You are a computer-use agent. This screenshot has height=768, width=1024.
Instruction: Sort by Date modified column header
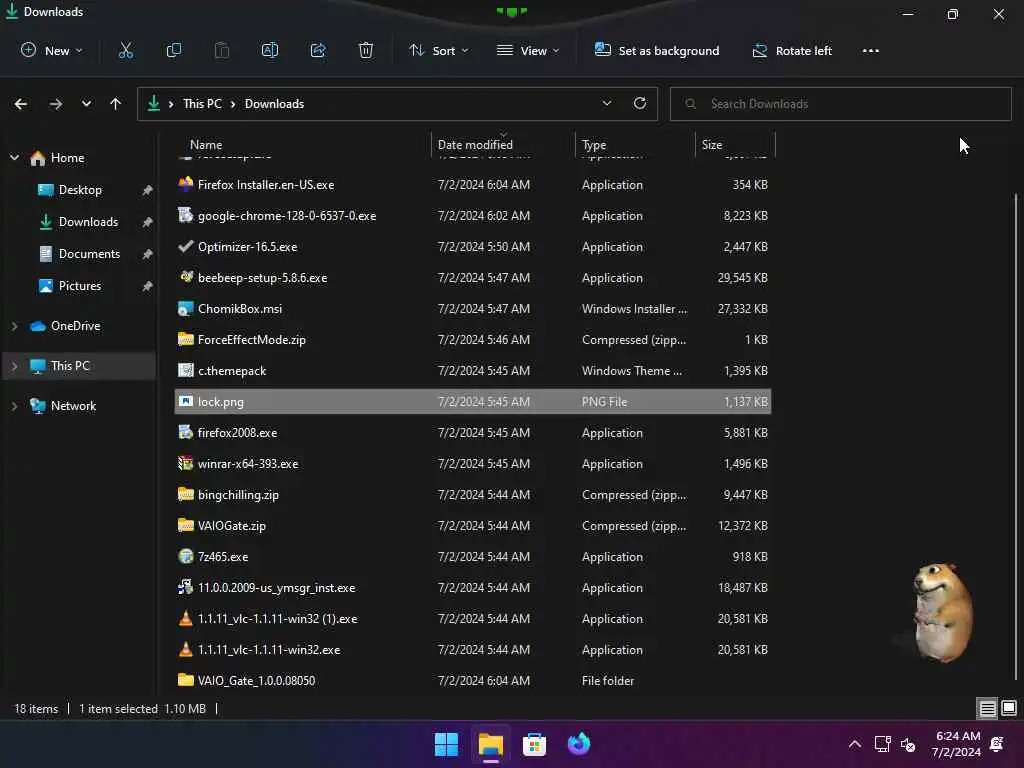475,145
